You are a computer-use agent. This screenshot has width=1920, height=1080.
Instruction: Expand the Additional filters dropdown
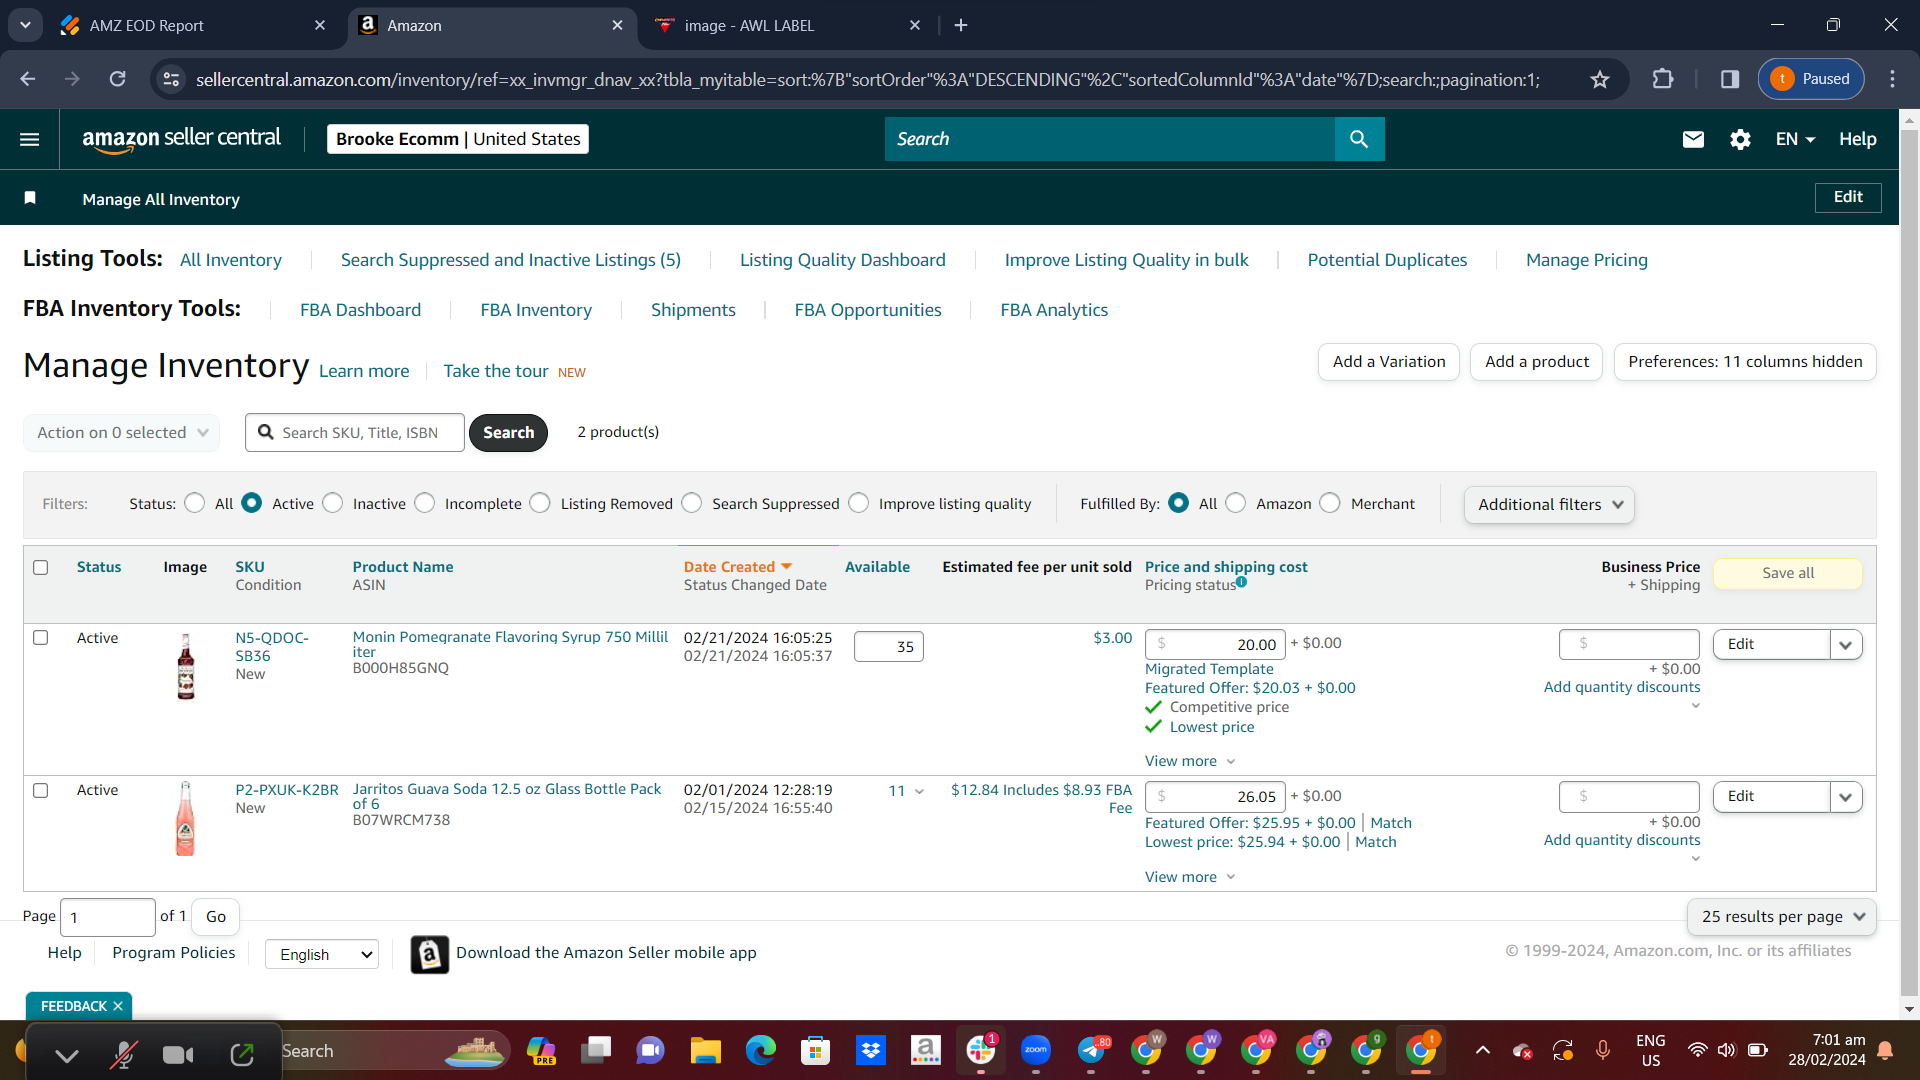1550,505
